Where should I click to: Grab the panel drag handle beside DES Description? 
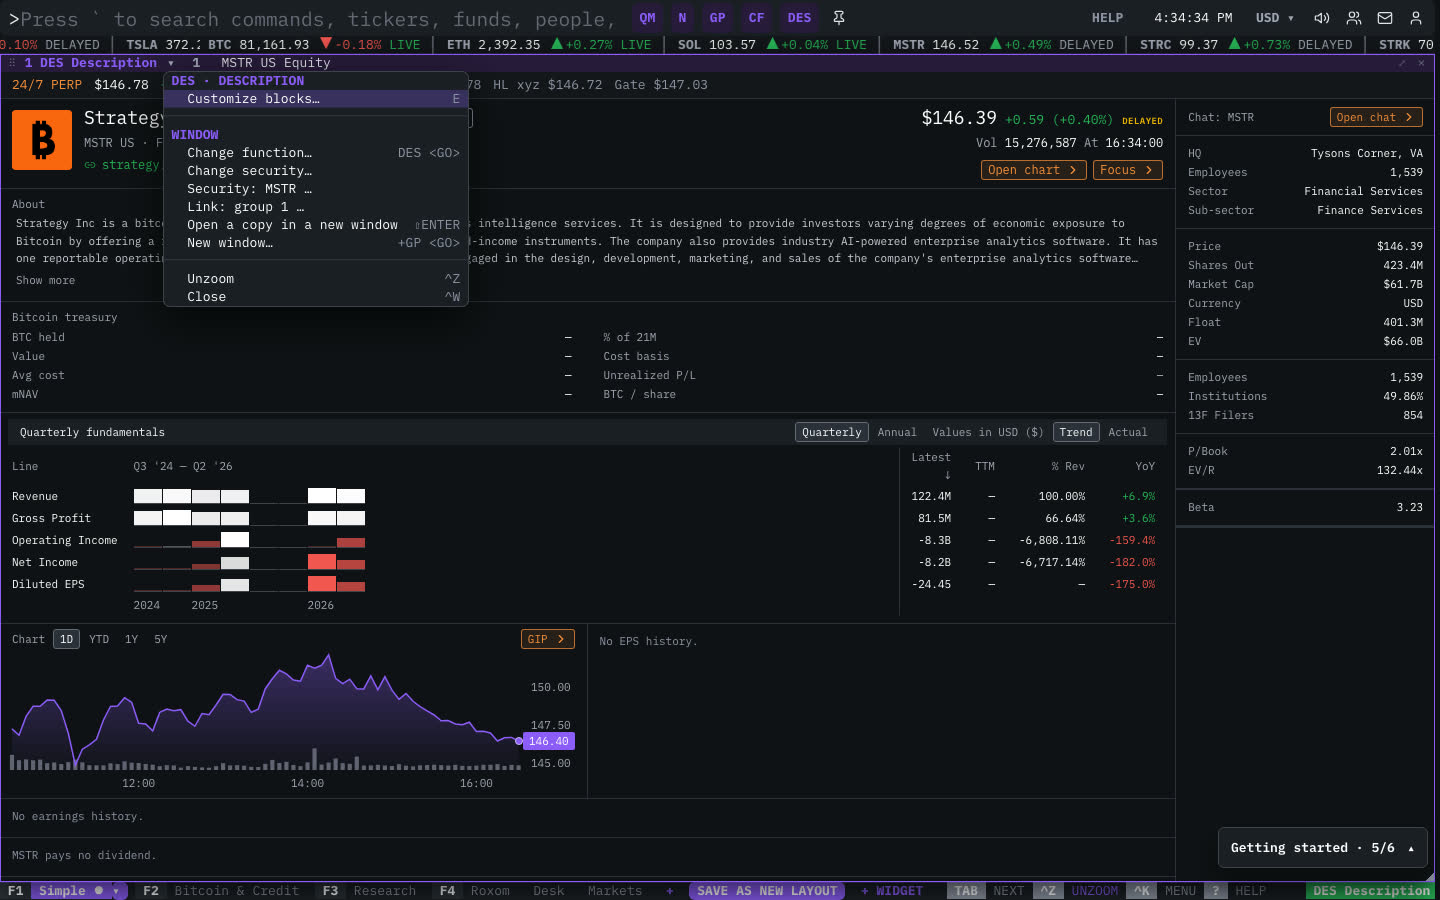12,63
